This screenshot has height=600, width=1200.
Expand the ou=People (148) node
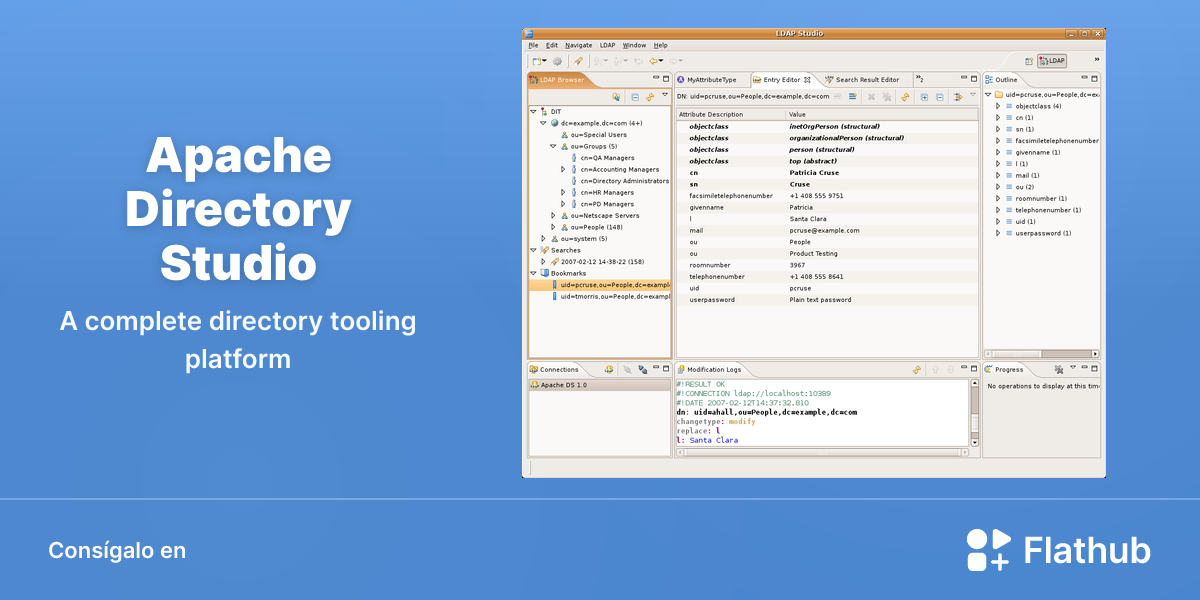click(553, 227)
